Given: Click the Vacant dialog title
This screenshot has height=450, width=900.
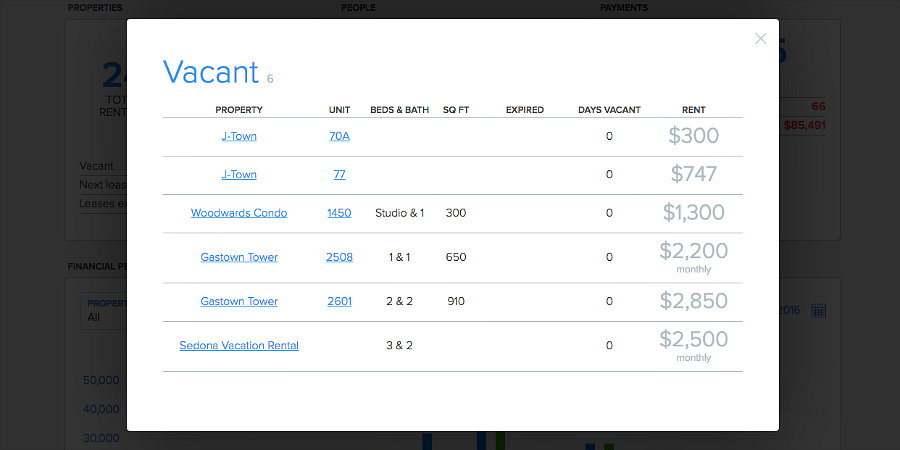Looking at the screenshot, I should pyautogui.click(x=211, y=72).
